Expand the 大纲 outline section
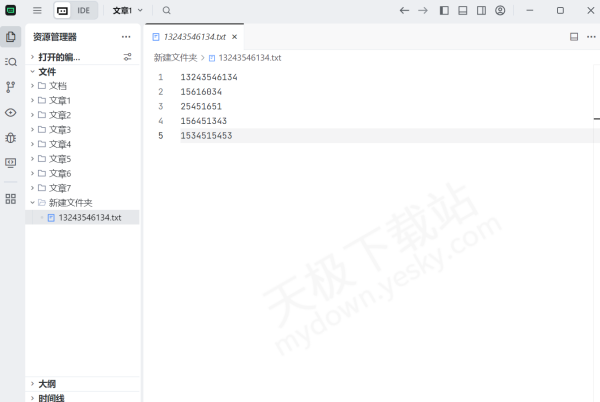Viewport: 600px width, 402px height. pyautogui.click(x=47, y=384)
